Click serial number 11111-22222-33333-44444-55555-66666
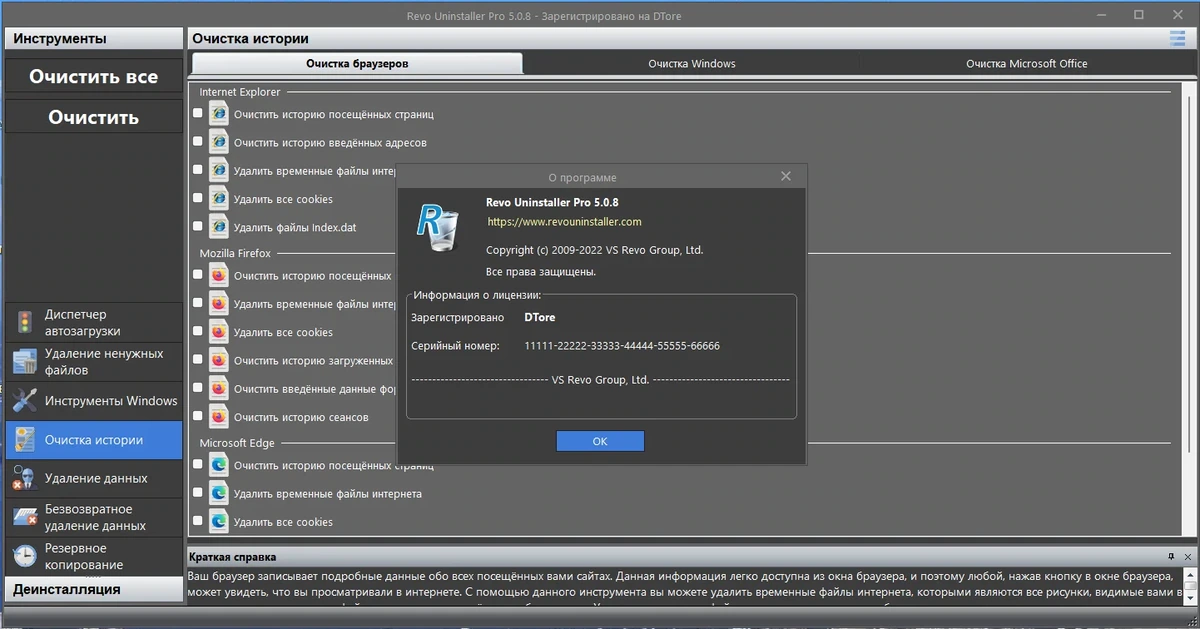Image resolution: width=1200 pixels, height=629 pixels. (622, 346)
